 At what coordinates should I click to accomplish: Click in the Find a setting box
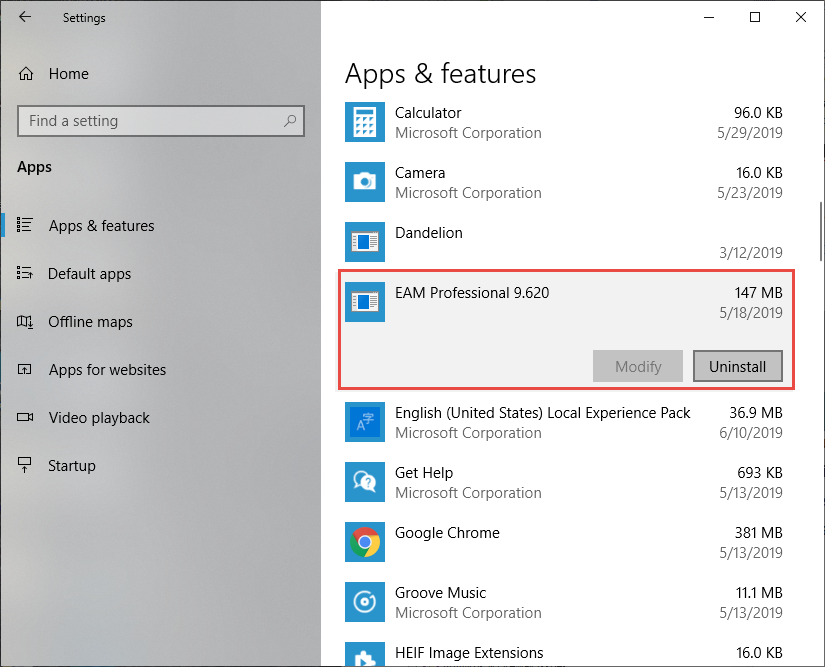(160, 121)
